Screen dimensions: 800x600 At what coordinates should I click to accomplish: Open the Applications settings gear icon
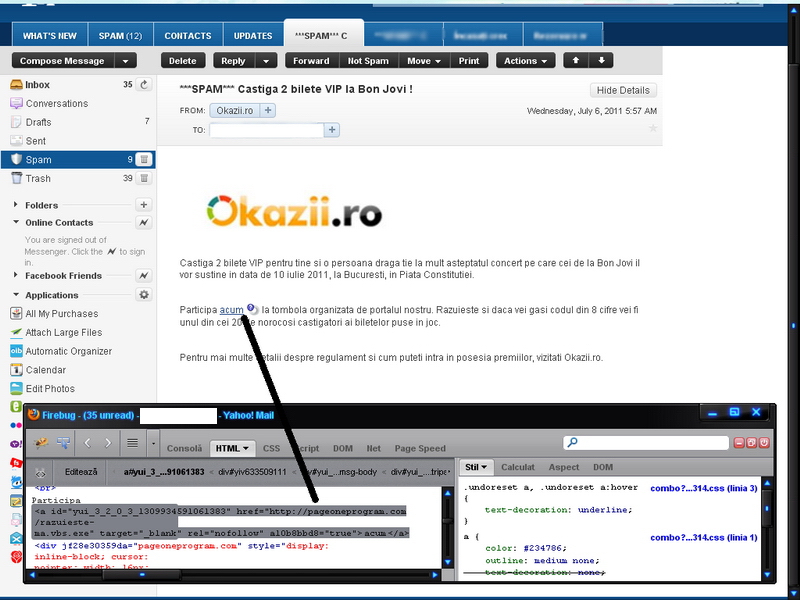[144, 295]
